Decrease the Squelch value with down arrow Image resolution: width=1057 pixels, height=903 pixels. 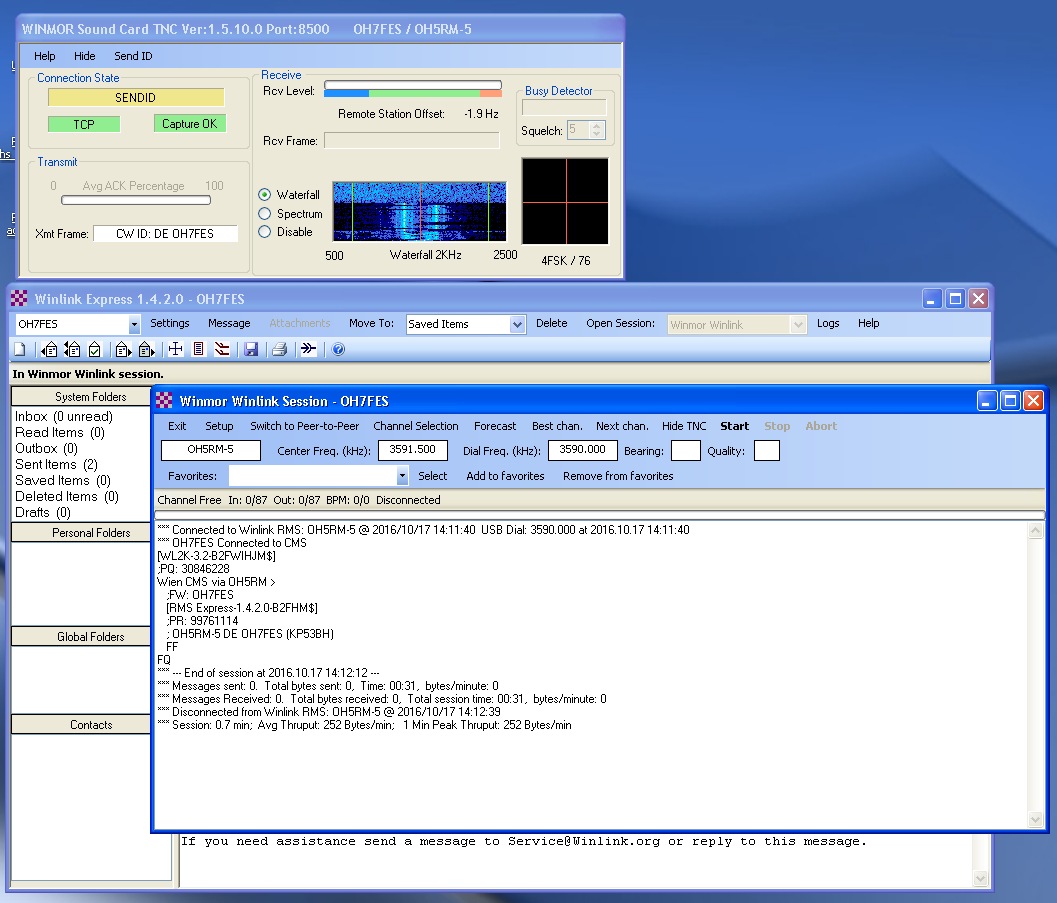(x=596, y=134)
